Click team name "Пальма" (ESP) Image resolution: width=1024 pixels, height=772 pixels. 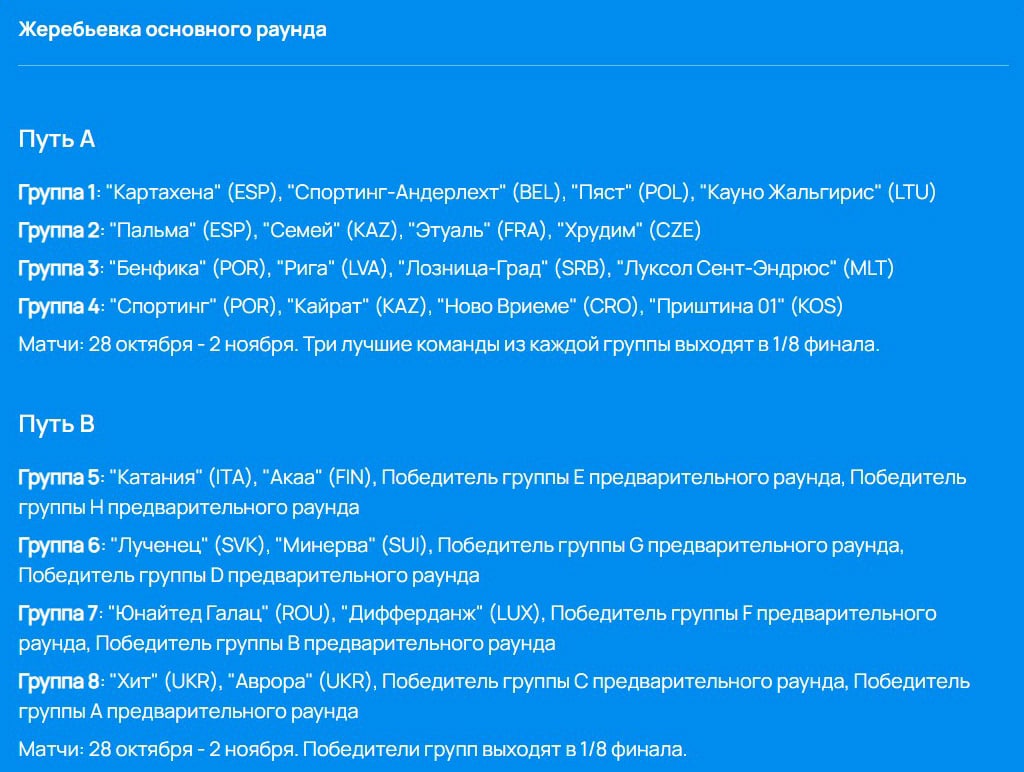click(152, 230)
